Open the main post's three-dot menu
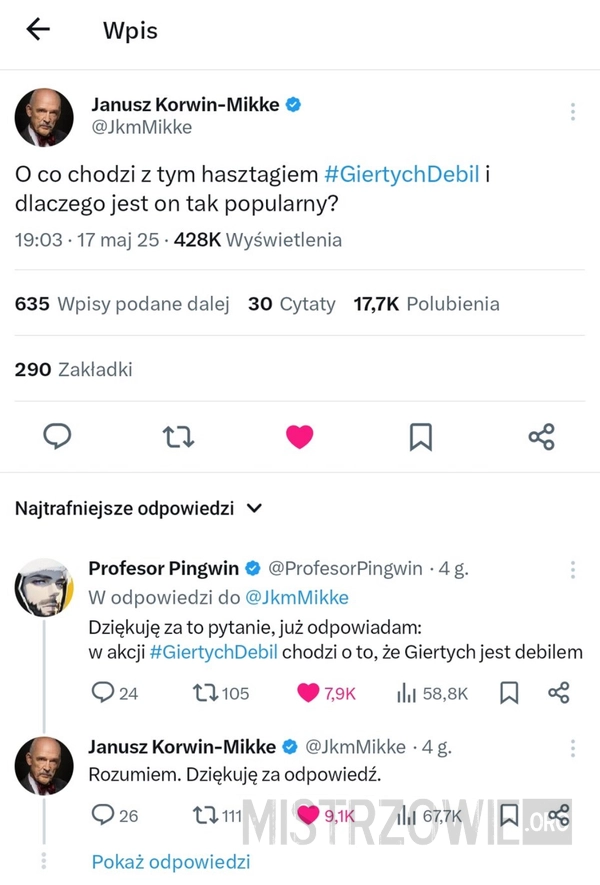 572,111
